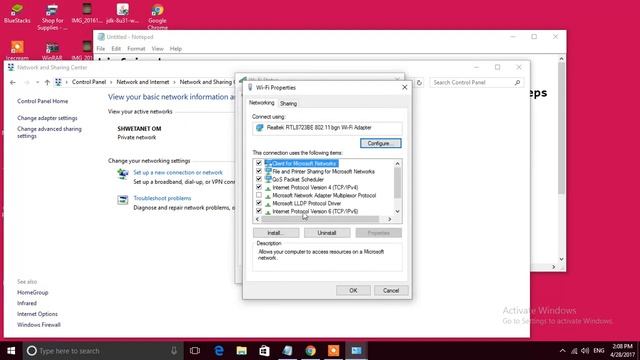The width and height of the screenshot is (640, 360).
Task: Expand recent locations dropdown in Control Panel
Action: (x=38, y=82)
